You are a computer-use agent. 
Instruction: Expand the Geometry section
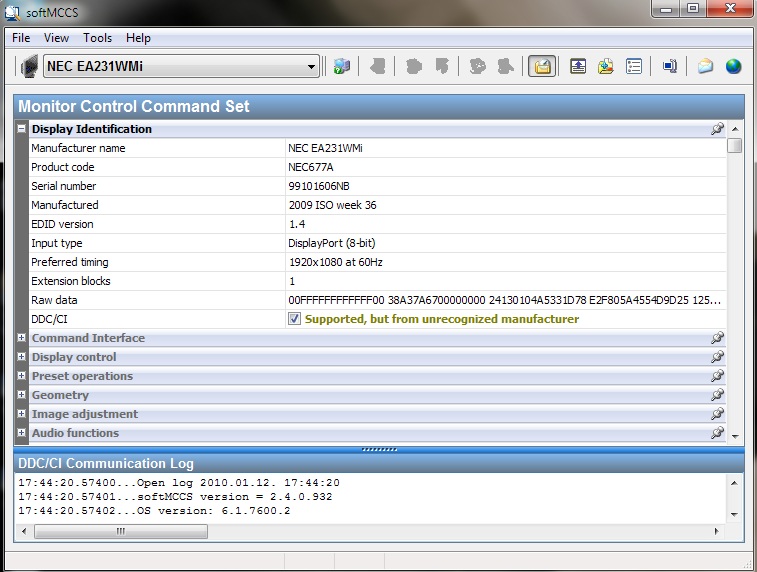tap(21, 395)
